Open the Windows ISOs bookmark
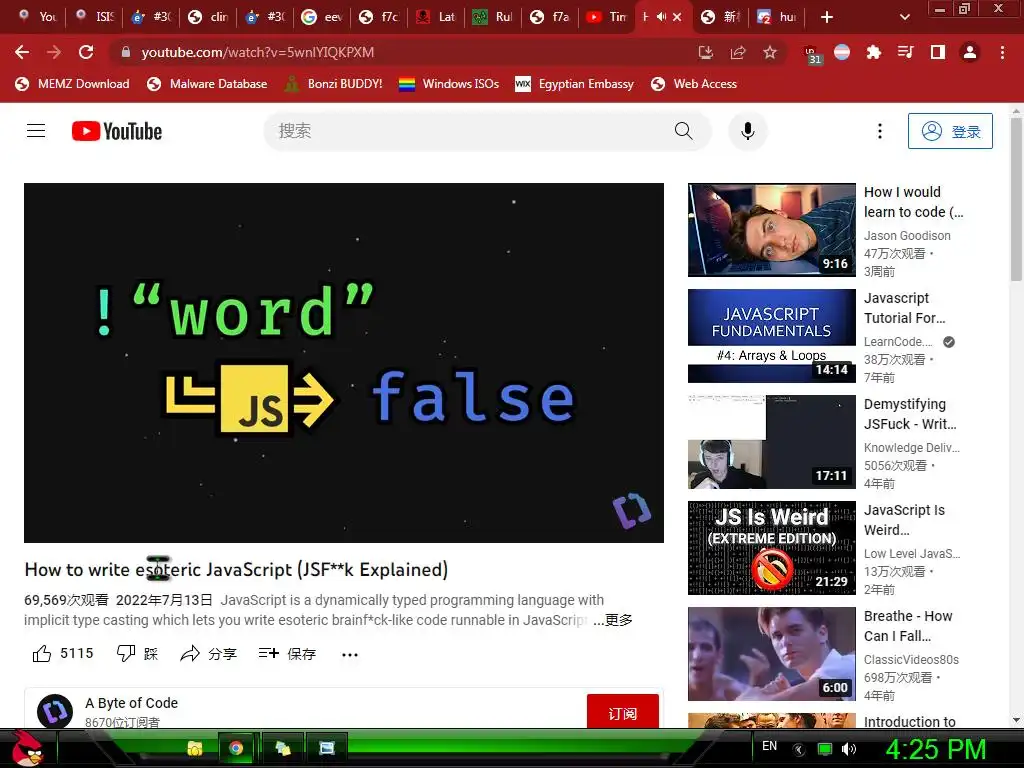1024x768 pixels. 449,84
